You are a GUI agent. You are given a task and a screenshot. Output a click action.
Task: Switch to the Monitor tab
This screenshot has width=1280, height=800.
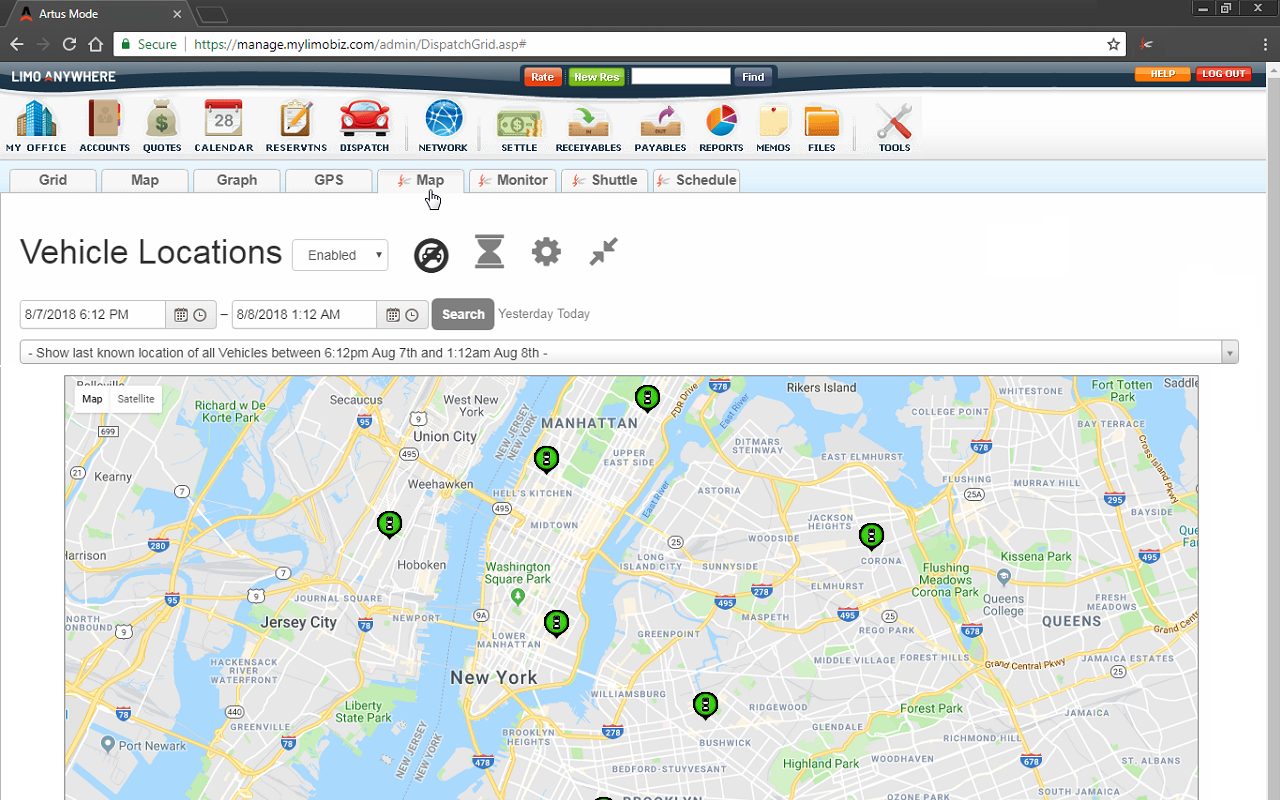coord(513,180)
